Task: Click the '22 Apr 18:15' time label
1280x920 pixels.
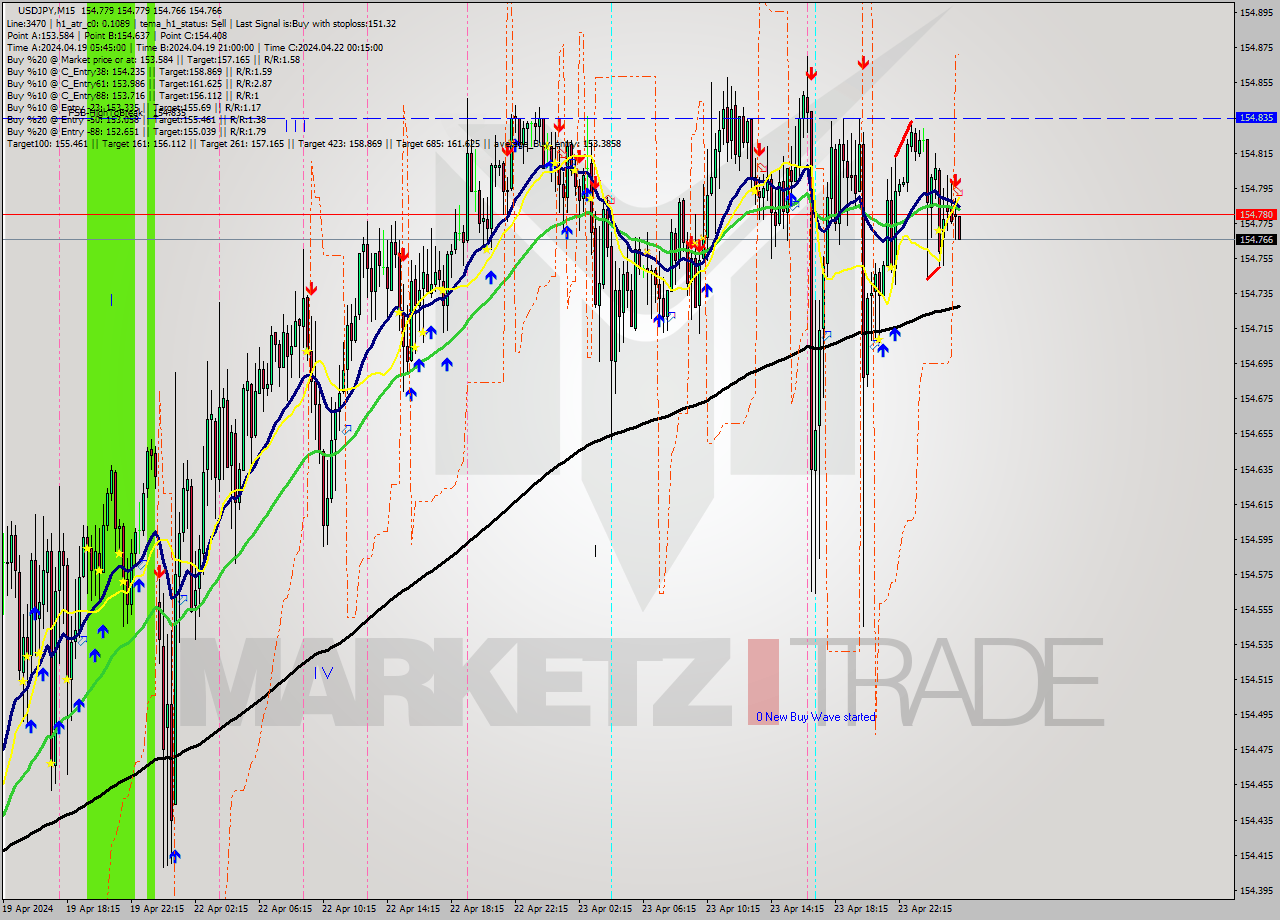Action: [x=478, y=909]
